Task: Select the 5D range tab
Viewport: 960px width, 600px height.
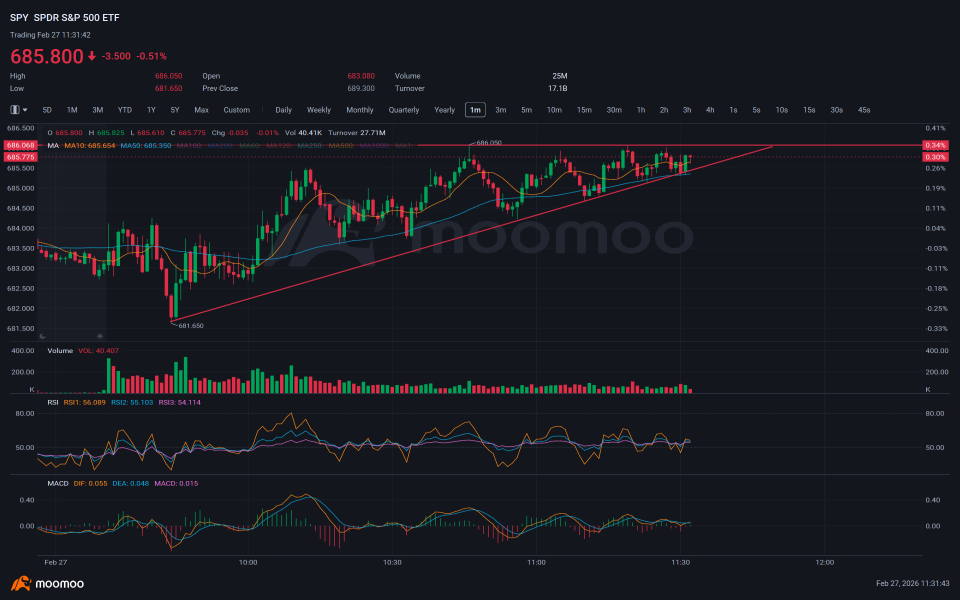Action: tap(47, 110)
